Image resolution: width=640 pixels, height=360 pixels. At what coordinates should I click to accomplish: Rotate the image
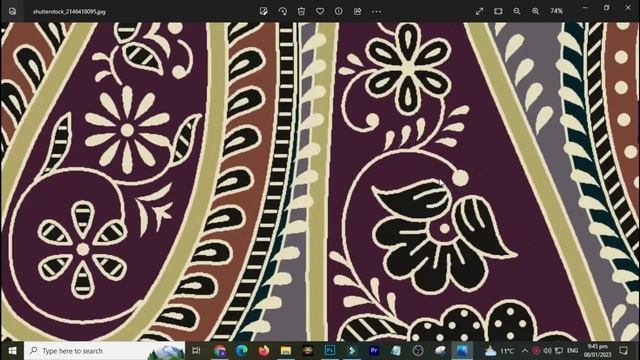pyautogui.click(x=282, y=11)
